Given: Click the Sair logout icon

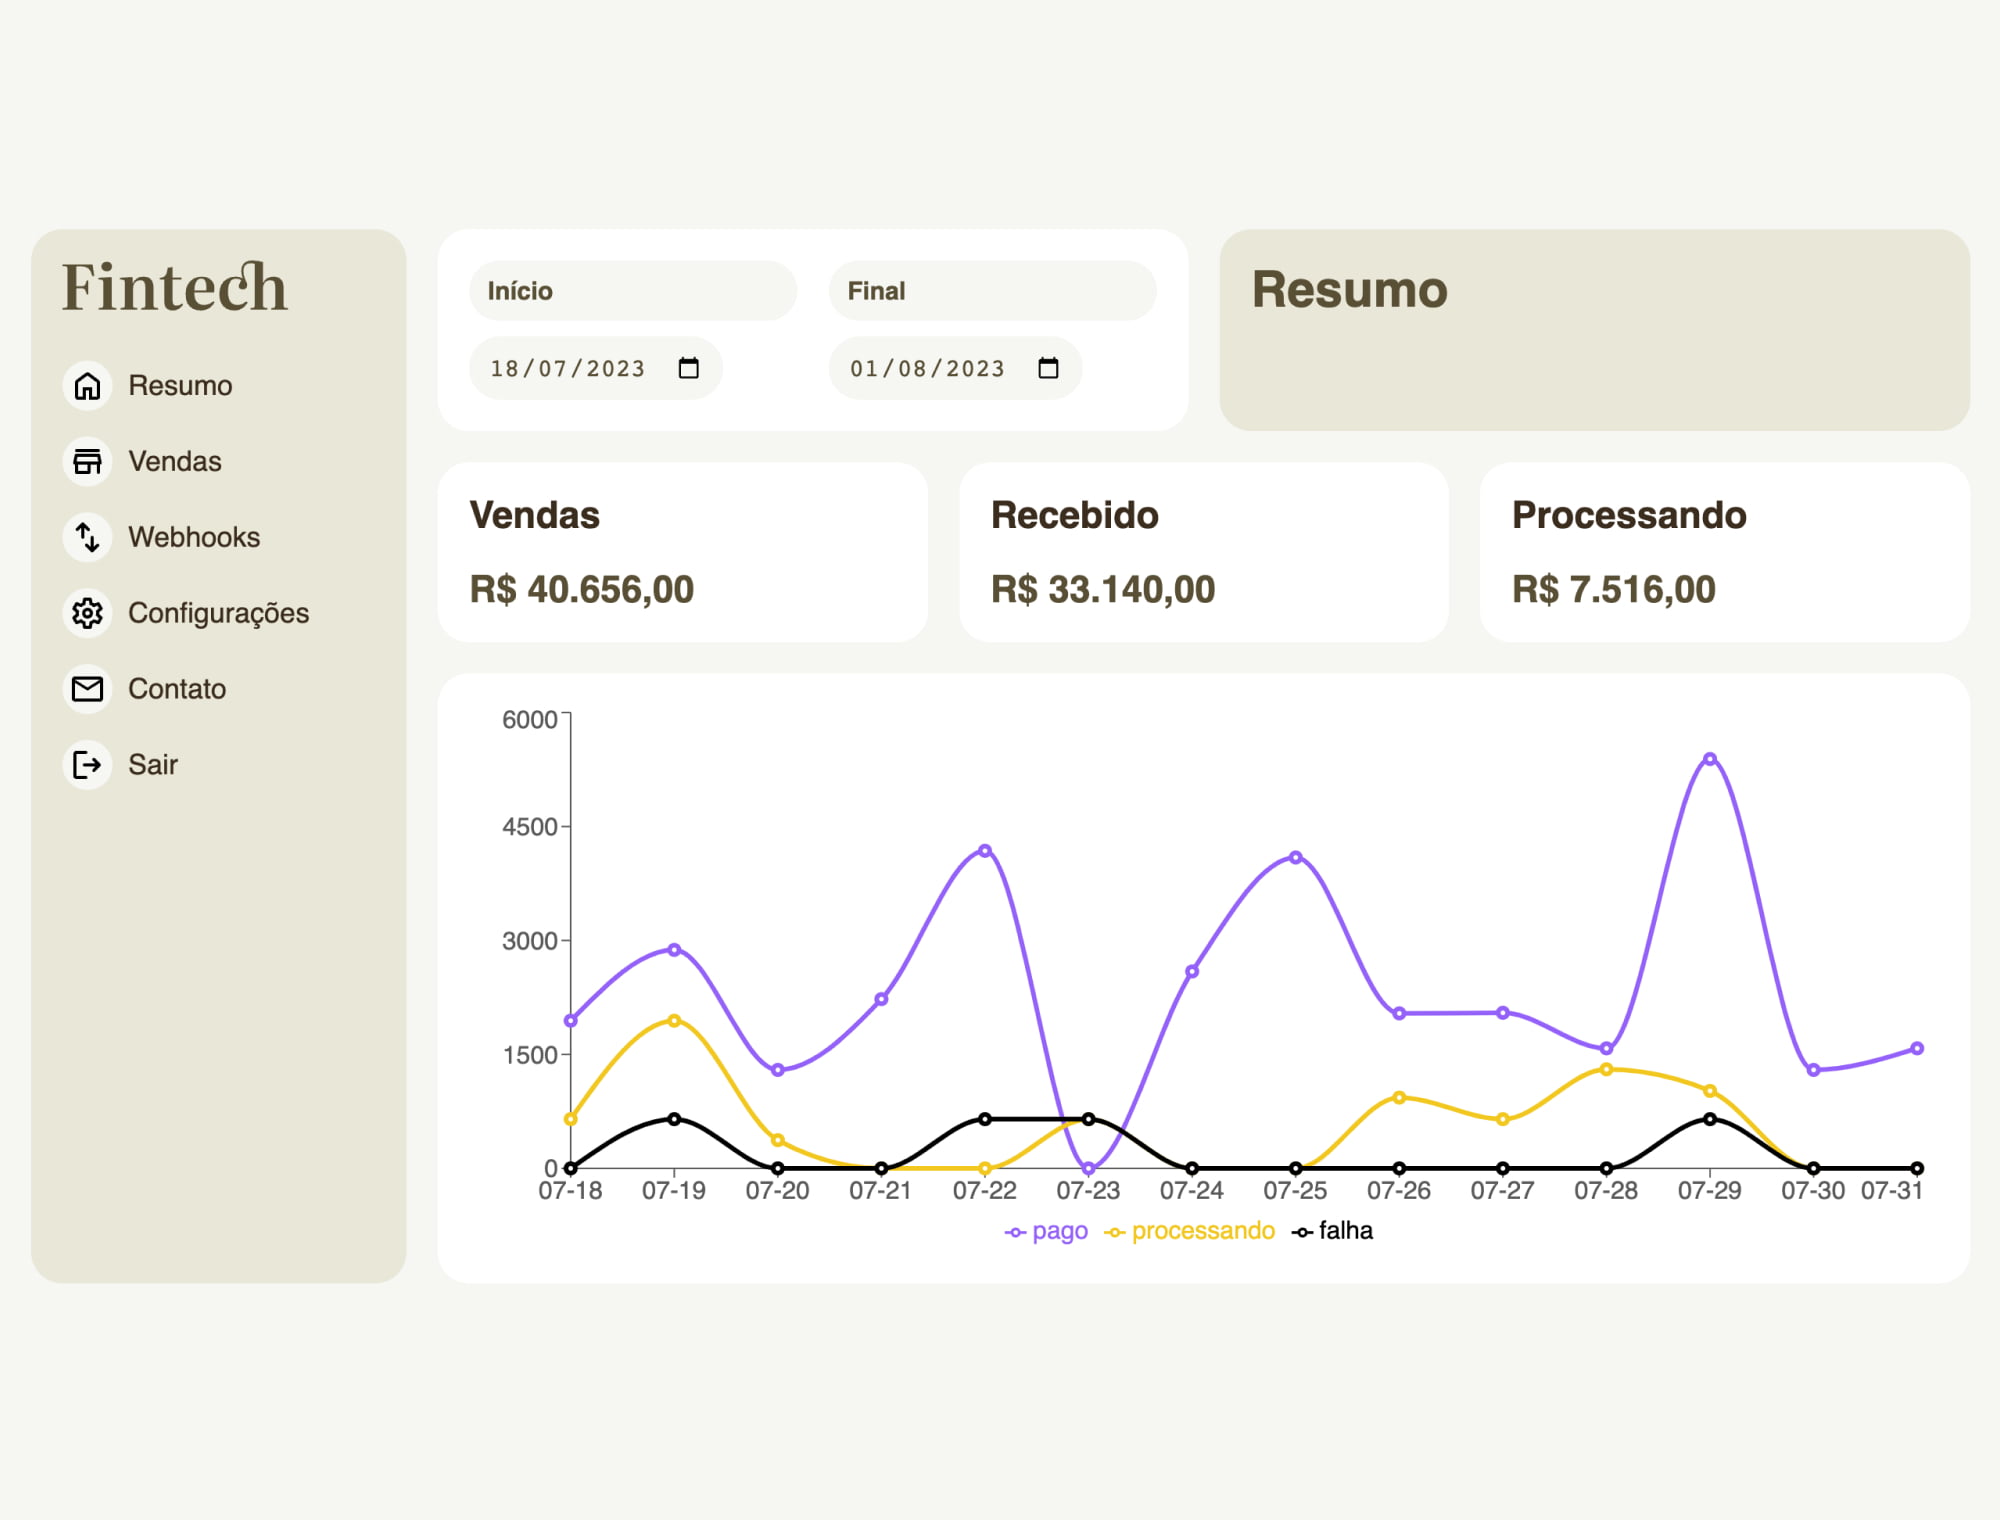Looking at the screenshot, I should pyautogui.click(x=87, y=765).
